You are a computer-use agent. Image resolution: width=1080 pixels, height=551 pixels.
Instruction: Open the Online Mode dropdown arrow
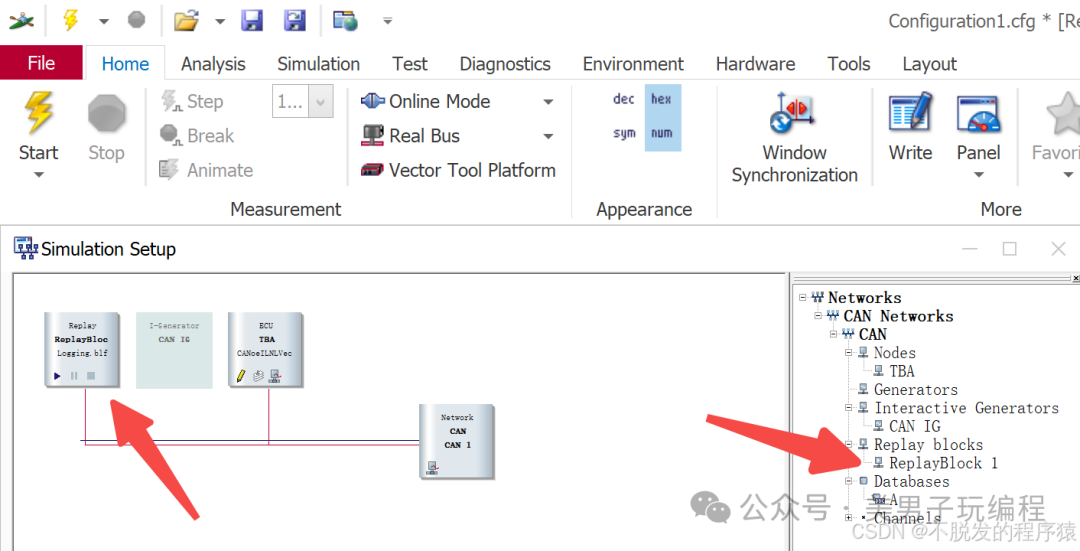tap(548, 102)
